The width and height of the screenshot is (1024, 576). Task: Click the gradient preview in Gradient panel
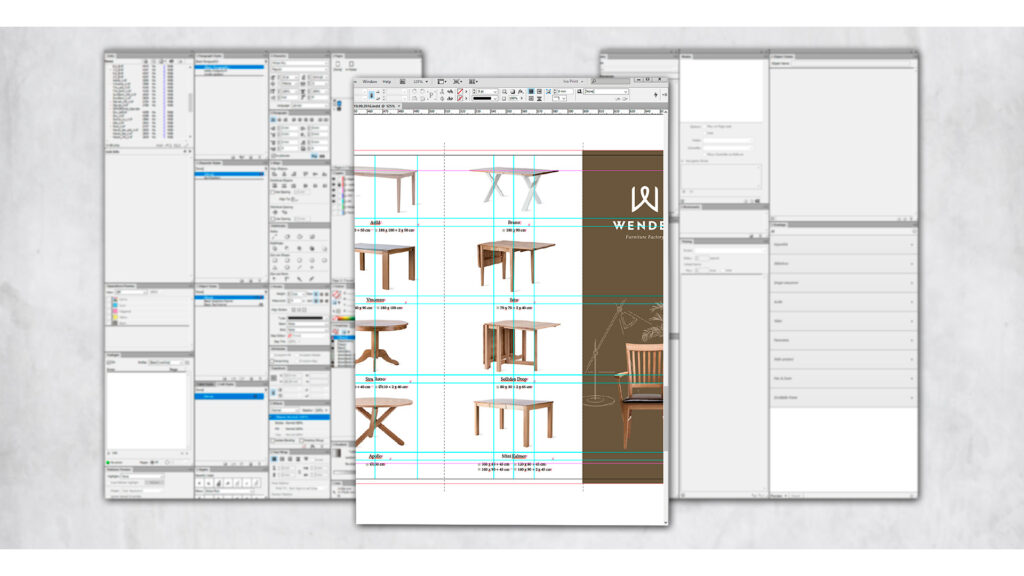click(337, 453)
